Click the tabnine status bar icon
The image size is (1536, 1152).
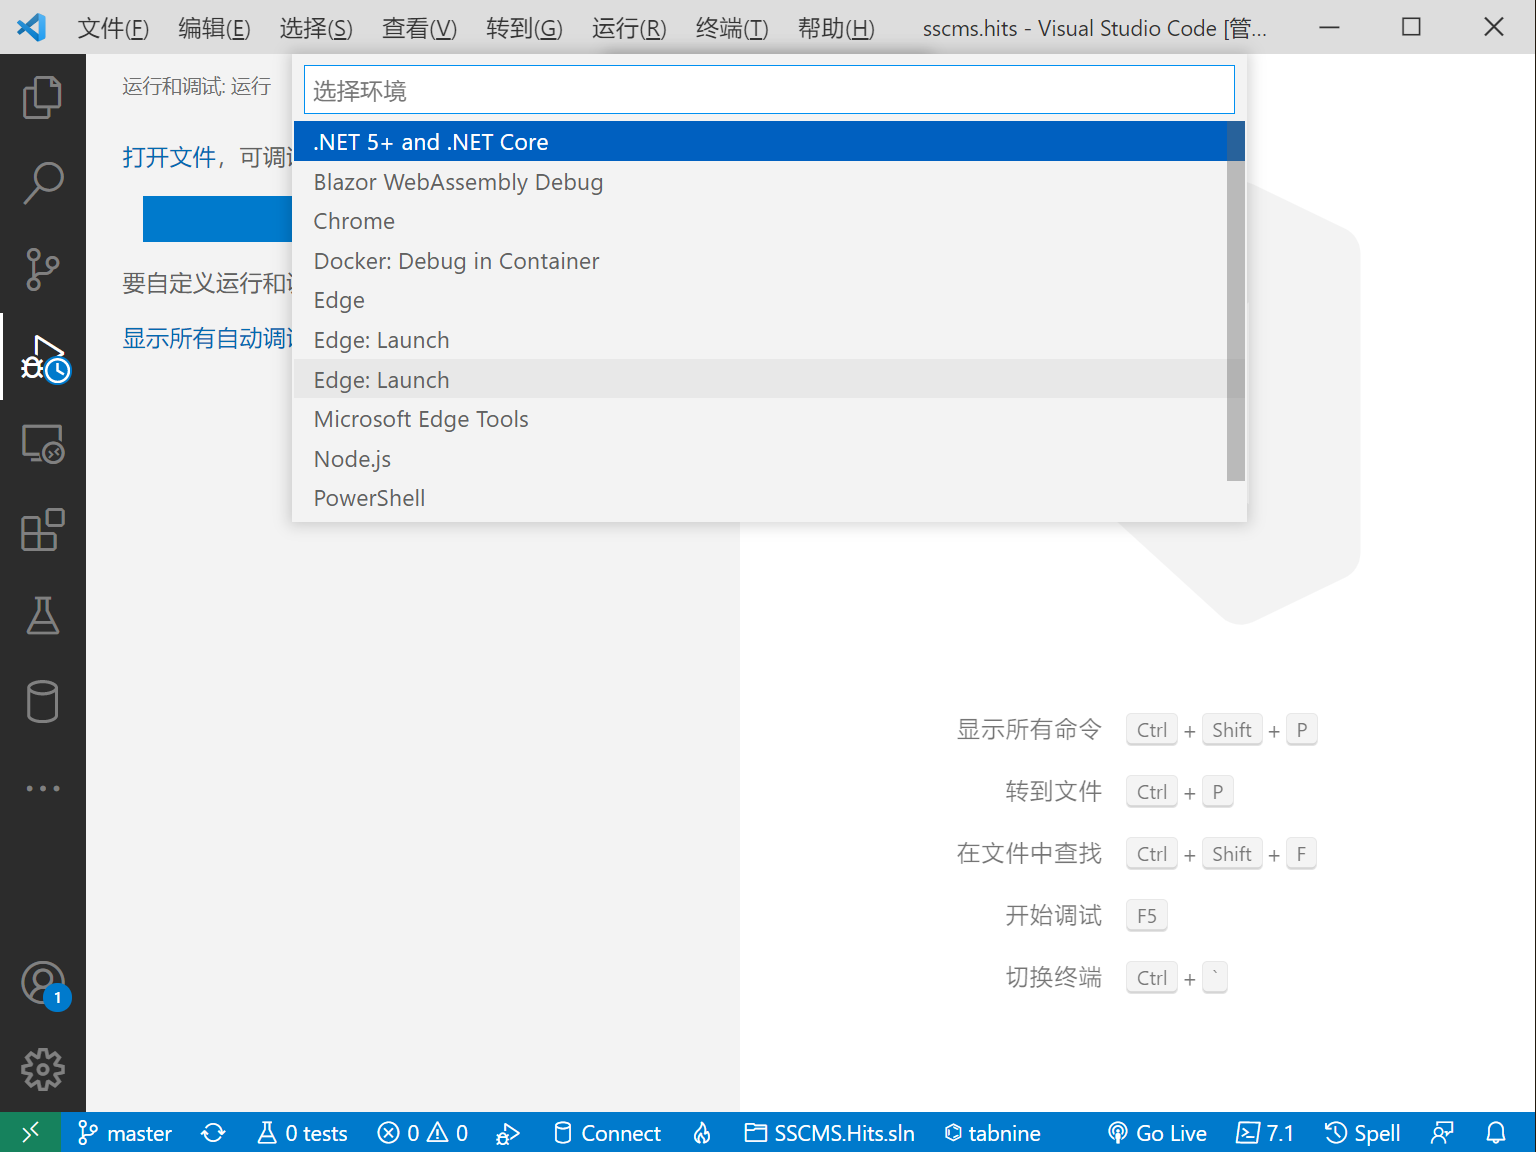pyautogui.click(x=992, y=1132)
